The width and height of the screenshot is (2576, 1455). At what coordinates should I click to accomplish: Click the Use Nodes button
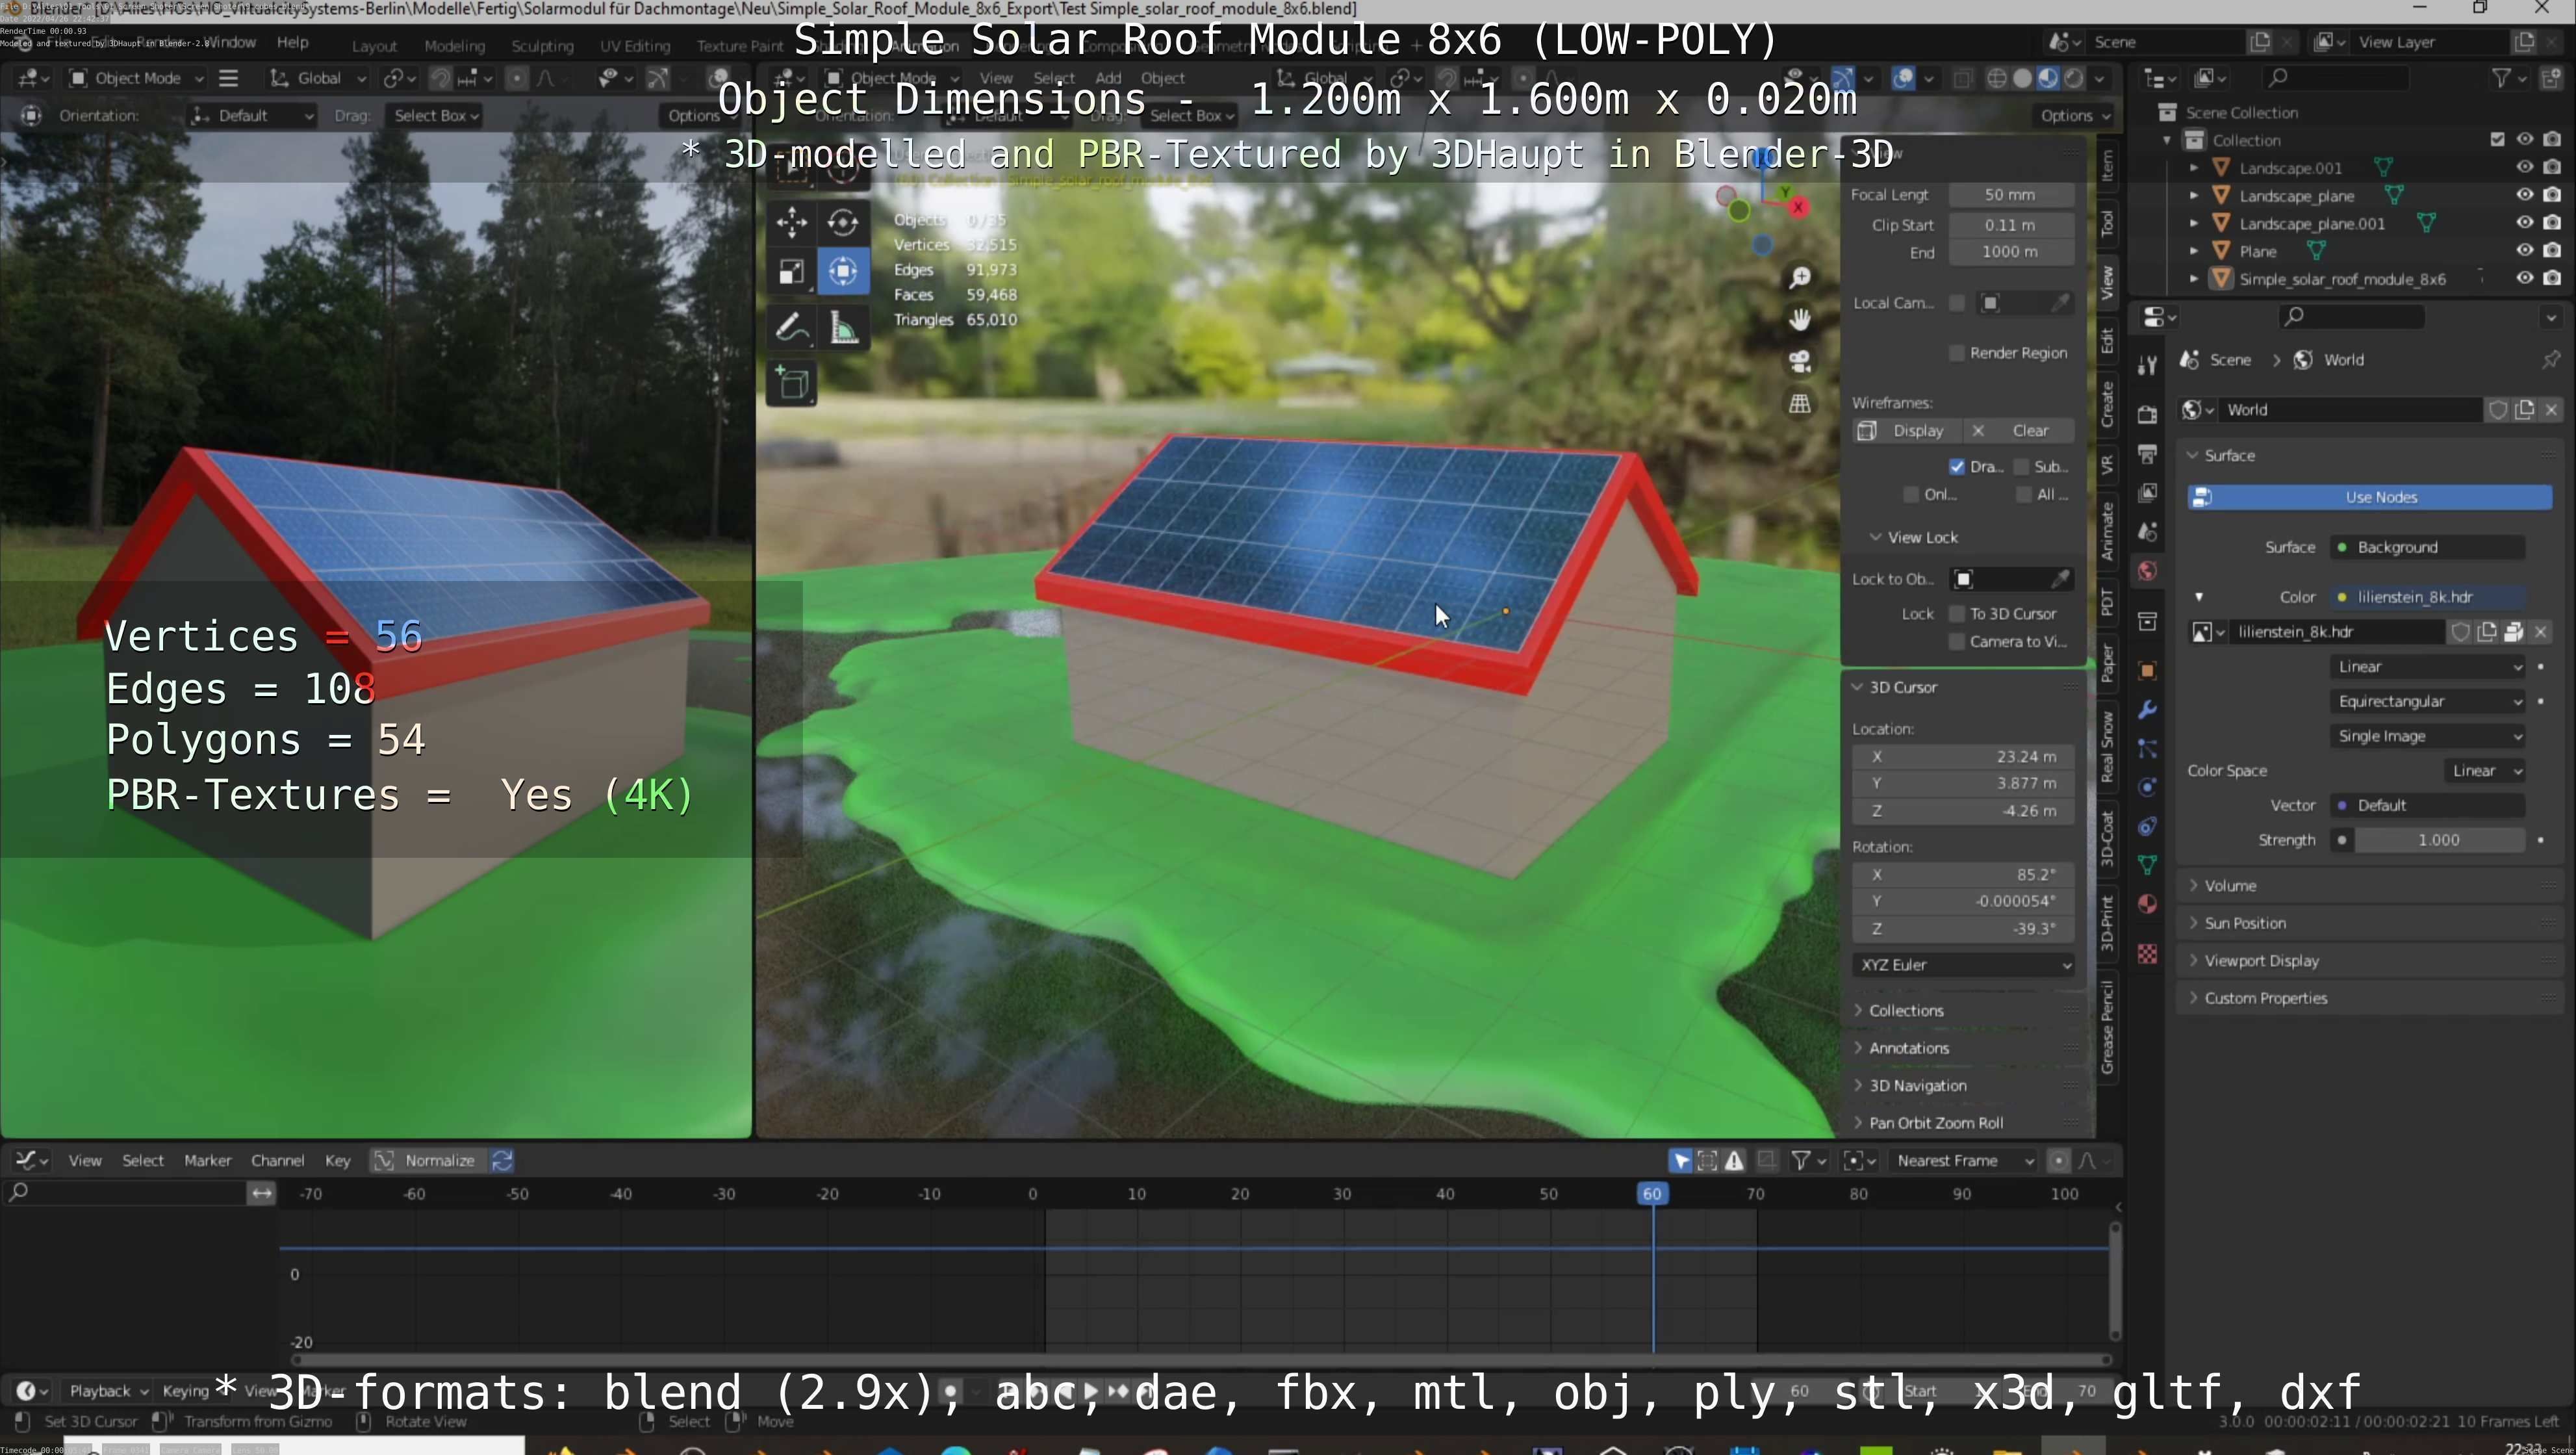[x=2369, y=497]
